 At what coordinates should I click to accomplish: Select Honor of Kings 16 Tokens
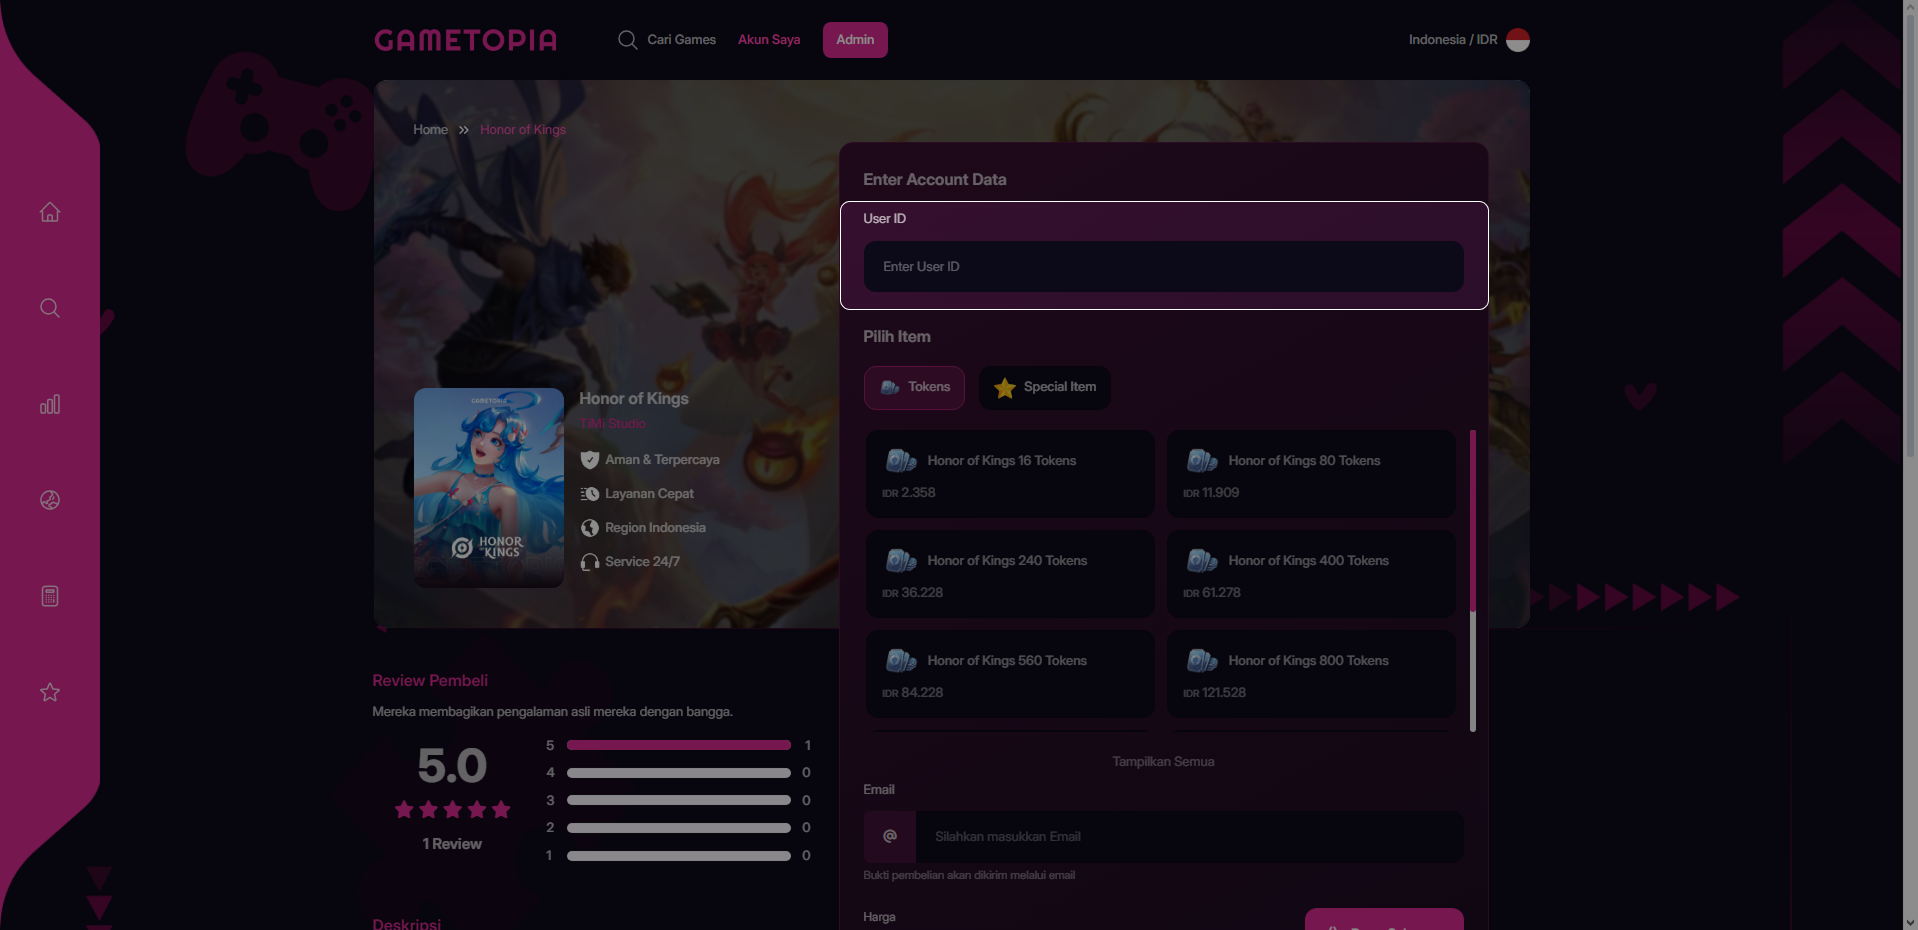click(x=1010, y=474)
